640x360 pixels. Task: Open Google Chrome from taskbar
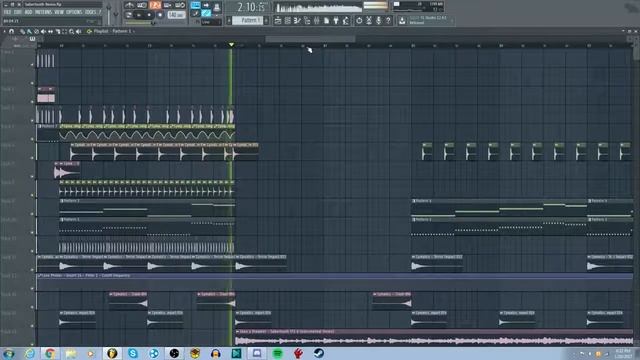pyautogui.click(x=50, y=353)
